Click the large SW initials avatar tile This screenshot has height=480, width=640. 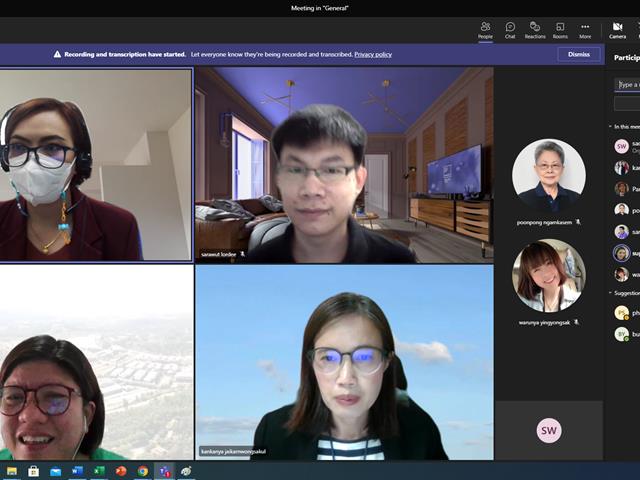coord(549,430)
